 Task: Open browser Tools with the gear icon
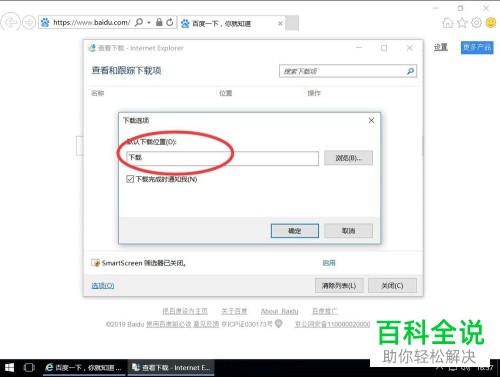[477, 23]
